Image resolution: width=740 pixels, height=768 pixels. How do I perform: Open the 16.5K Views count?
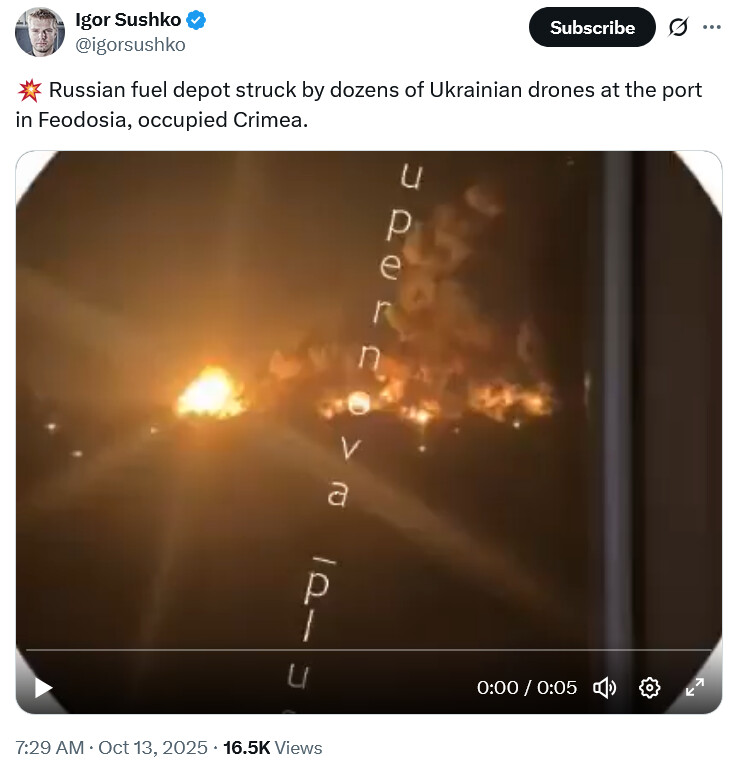coord(273,747)
